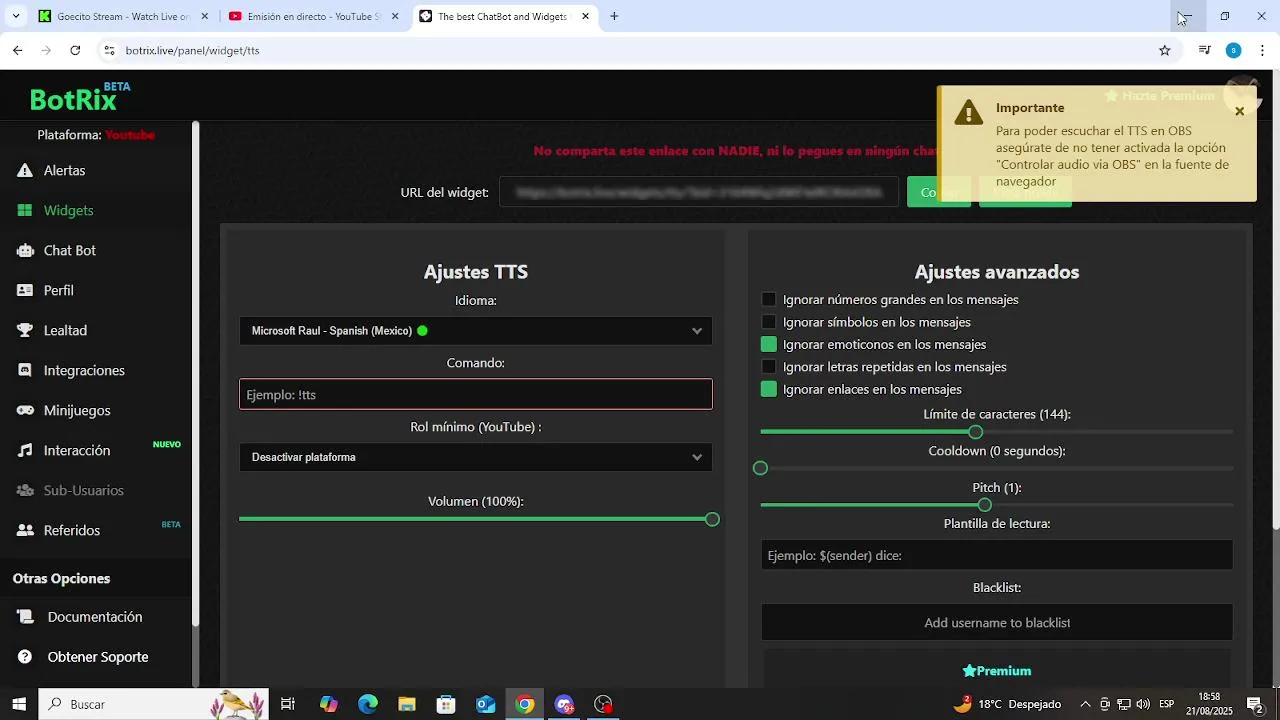
Task: Click the Sub-Usuarios people icon
Action: 25,491
